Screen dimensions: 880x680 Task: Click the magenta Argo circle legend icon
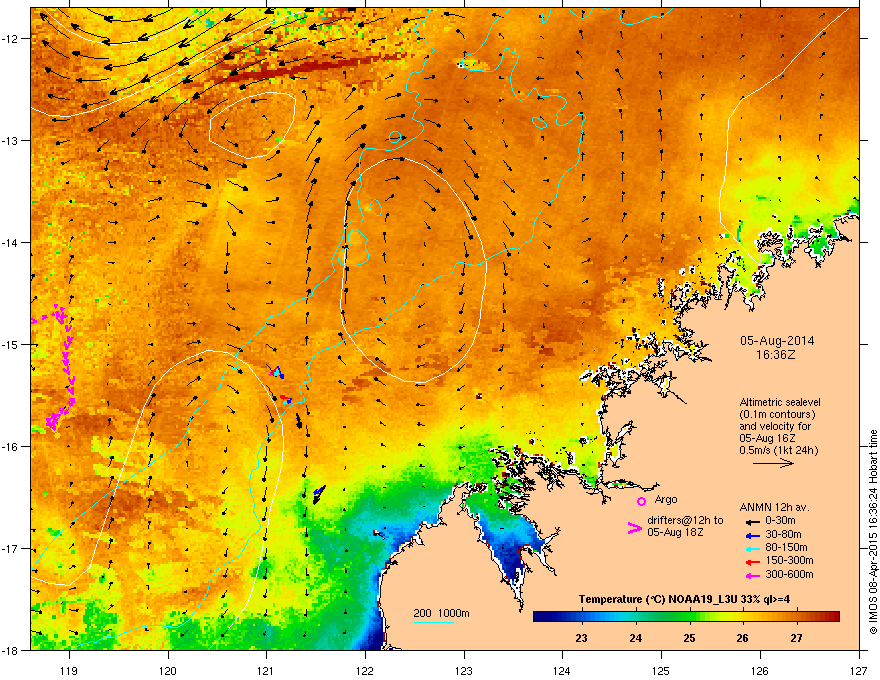pos(641,501)
